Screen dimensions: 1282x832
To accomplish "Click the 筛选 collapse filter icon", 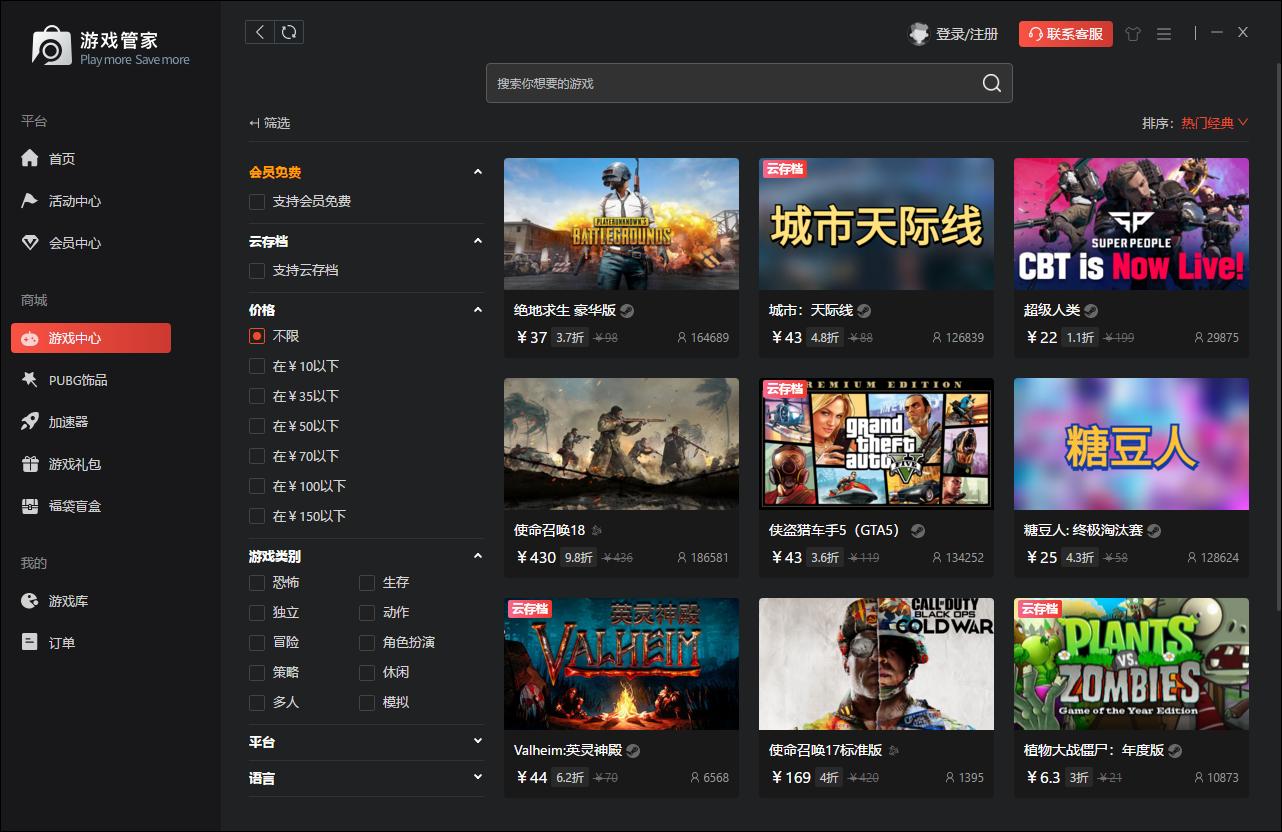I will point(254,123).
